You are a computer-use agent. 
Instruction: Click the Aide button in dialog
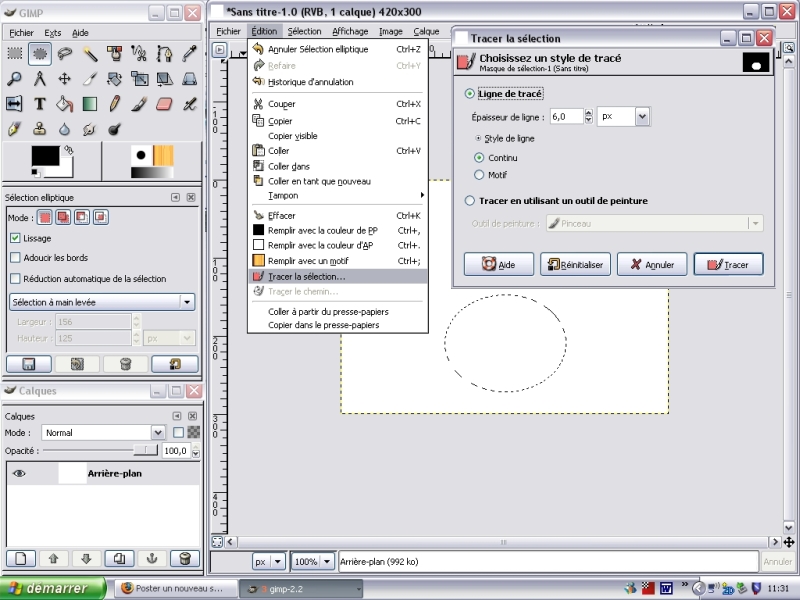click(498, 264)
